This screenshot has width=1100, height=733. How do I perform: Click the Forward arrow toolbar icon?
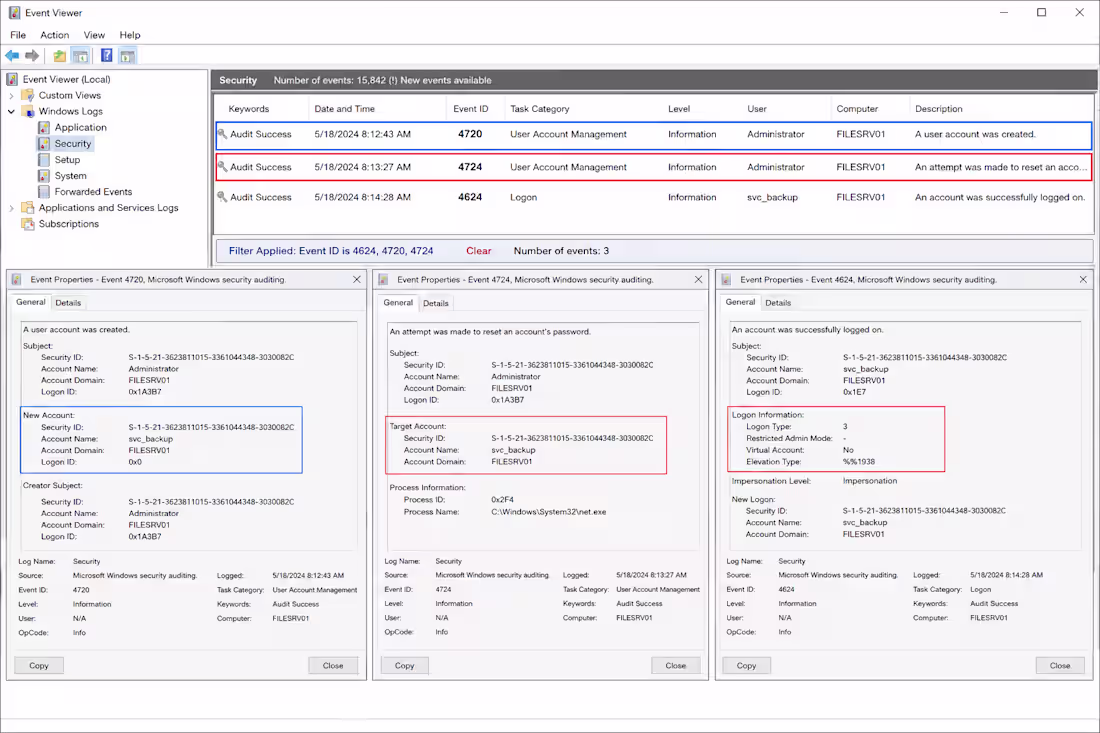coord(32,55)
